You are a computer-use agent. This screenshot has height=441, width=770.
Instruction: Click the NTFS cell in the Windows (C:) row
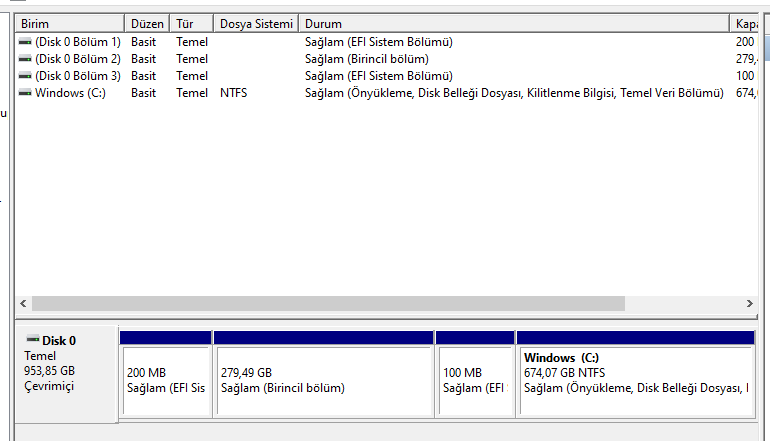(233, 93)
